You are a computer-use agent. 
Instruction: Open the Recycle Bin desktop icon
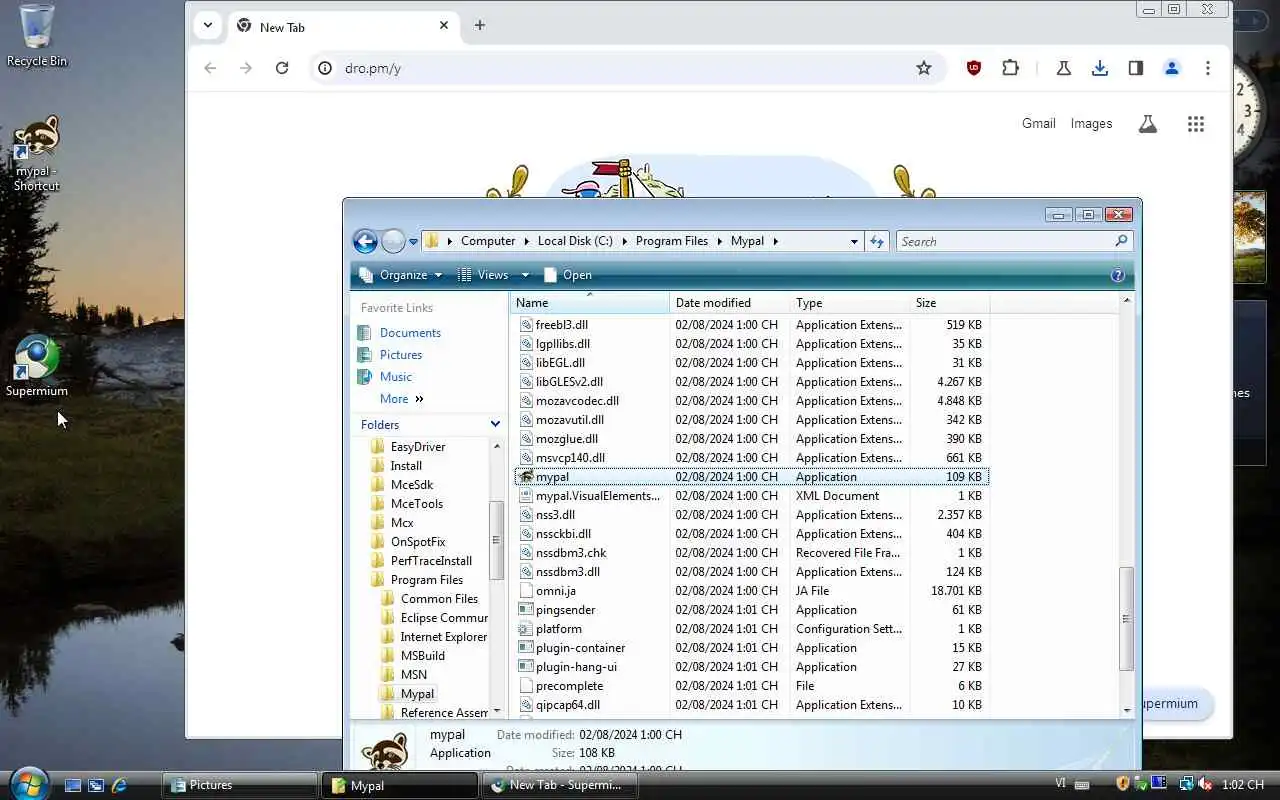pos(37,36)
